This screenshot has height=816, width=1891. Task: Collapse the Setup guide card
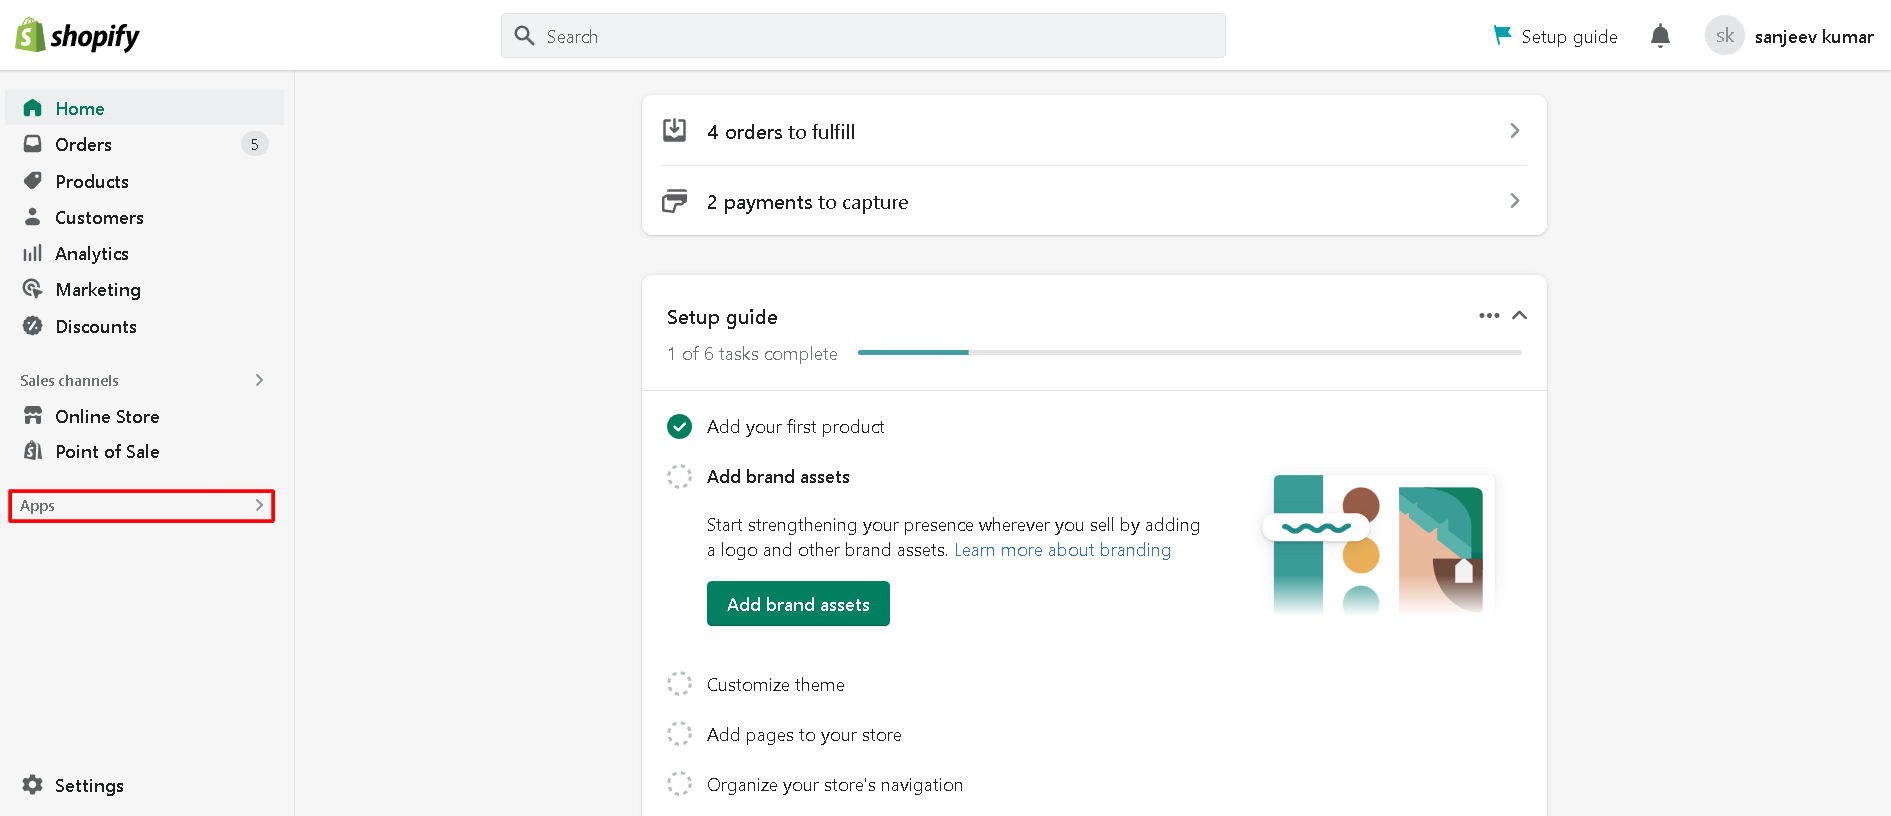coord(1519,315)
